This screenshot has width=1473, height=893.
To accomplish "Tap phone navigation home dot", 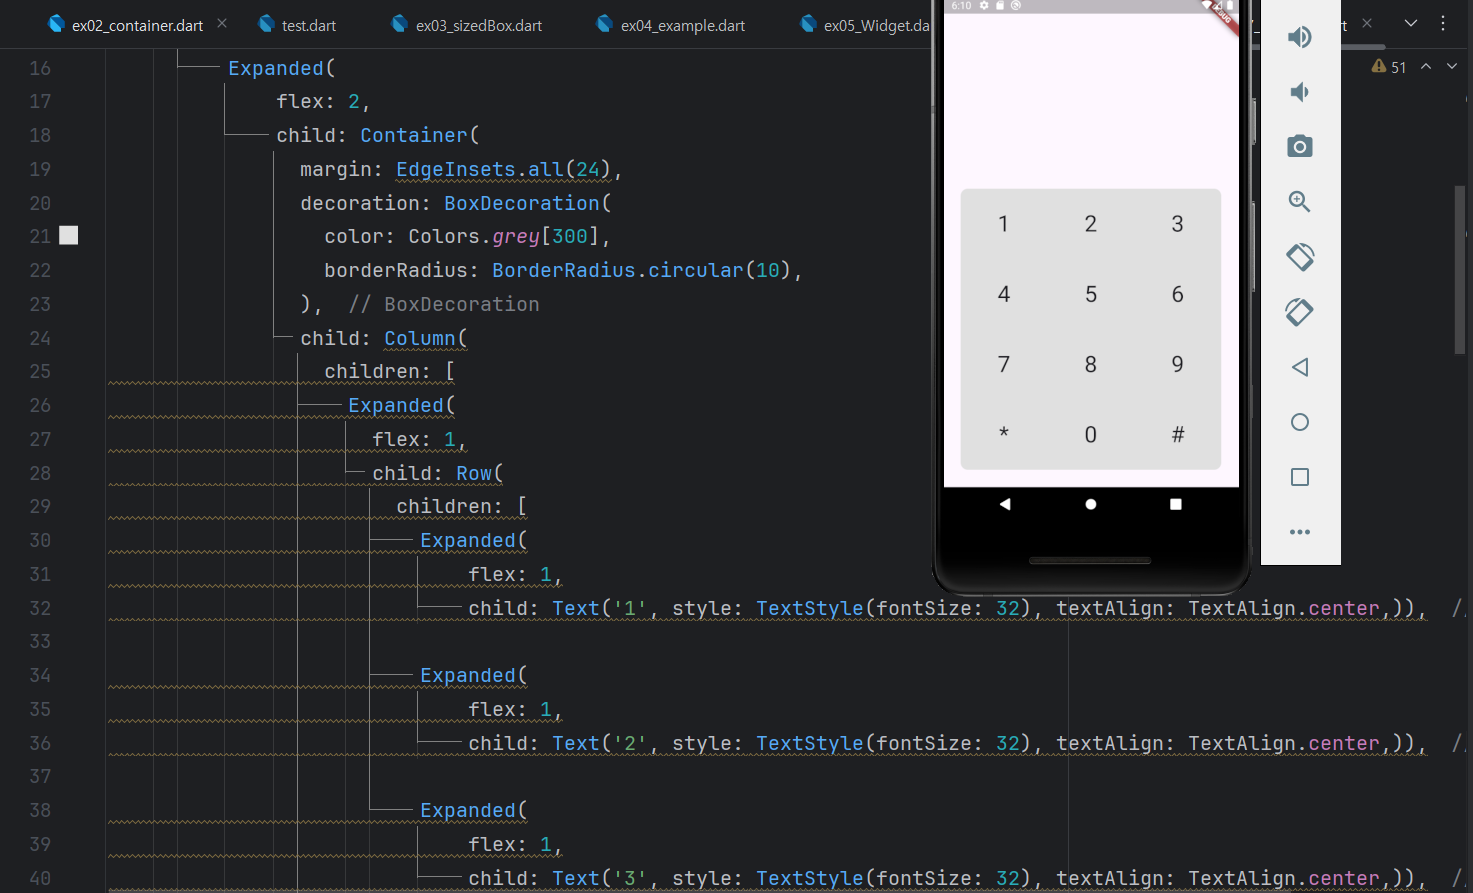I will coord(1091,504).
